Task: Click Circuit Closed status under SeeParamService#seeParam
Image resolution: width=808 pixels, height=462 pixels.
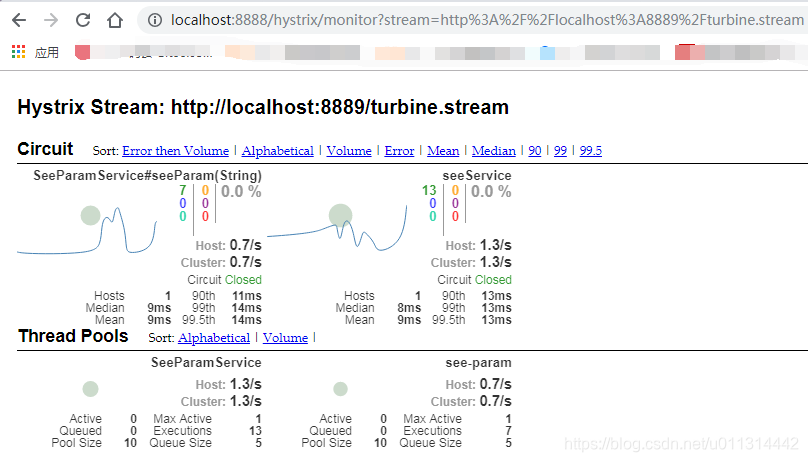Action: tap(225, 280)
